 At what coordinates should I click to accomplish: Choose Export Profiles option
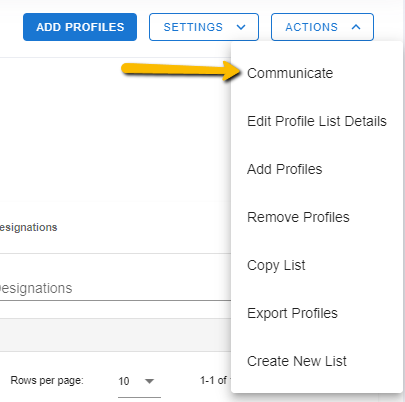coord(317,313)
